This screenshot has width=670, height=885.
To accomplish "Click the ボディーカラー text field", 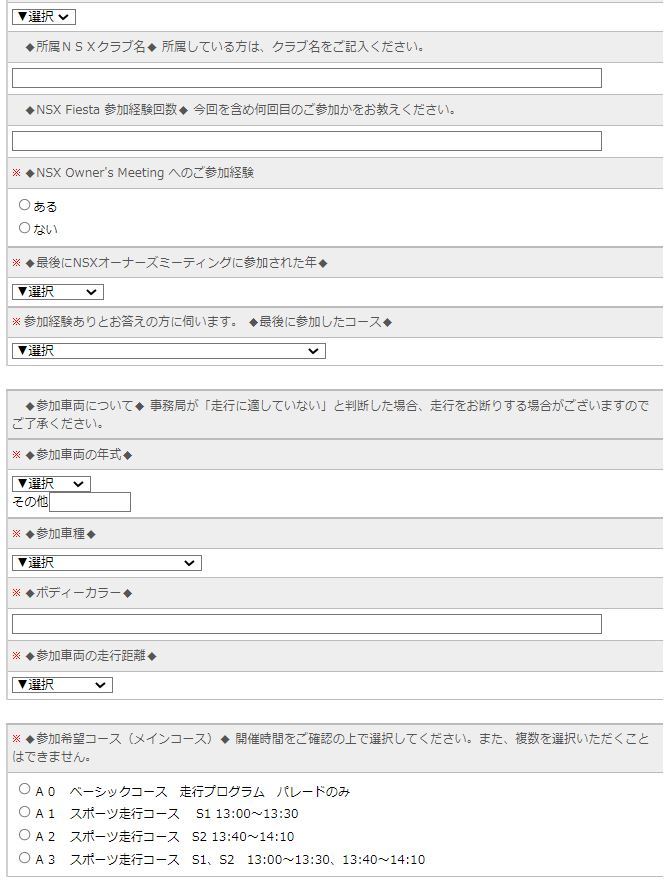I will pyautogui.click(x=306, y=624).
